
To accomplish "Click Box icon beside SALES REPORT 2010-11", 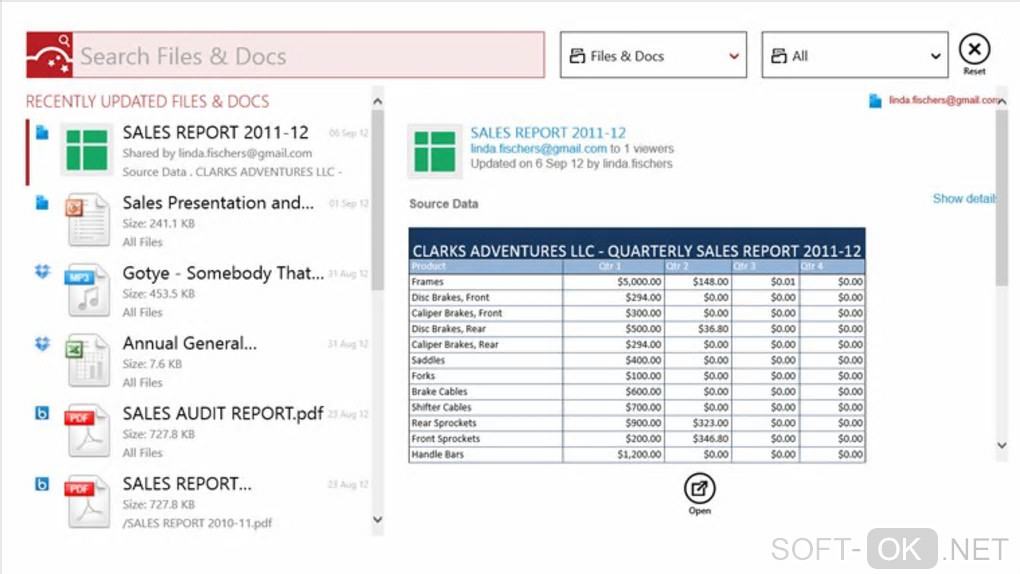I will [42, 484].
